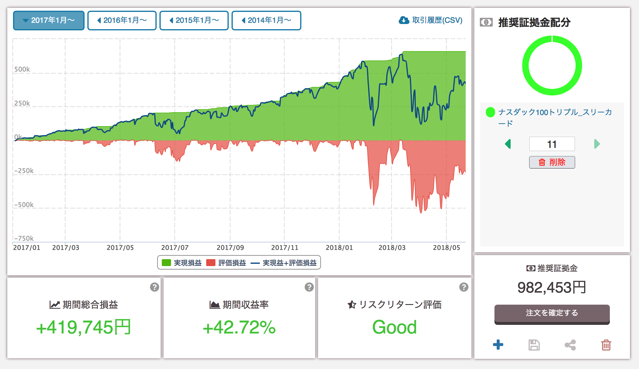Toggle 評価損益 legend series

point(226,263)
